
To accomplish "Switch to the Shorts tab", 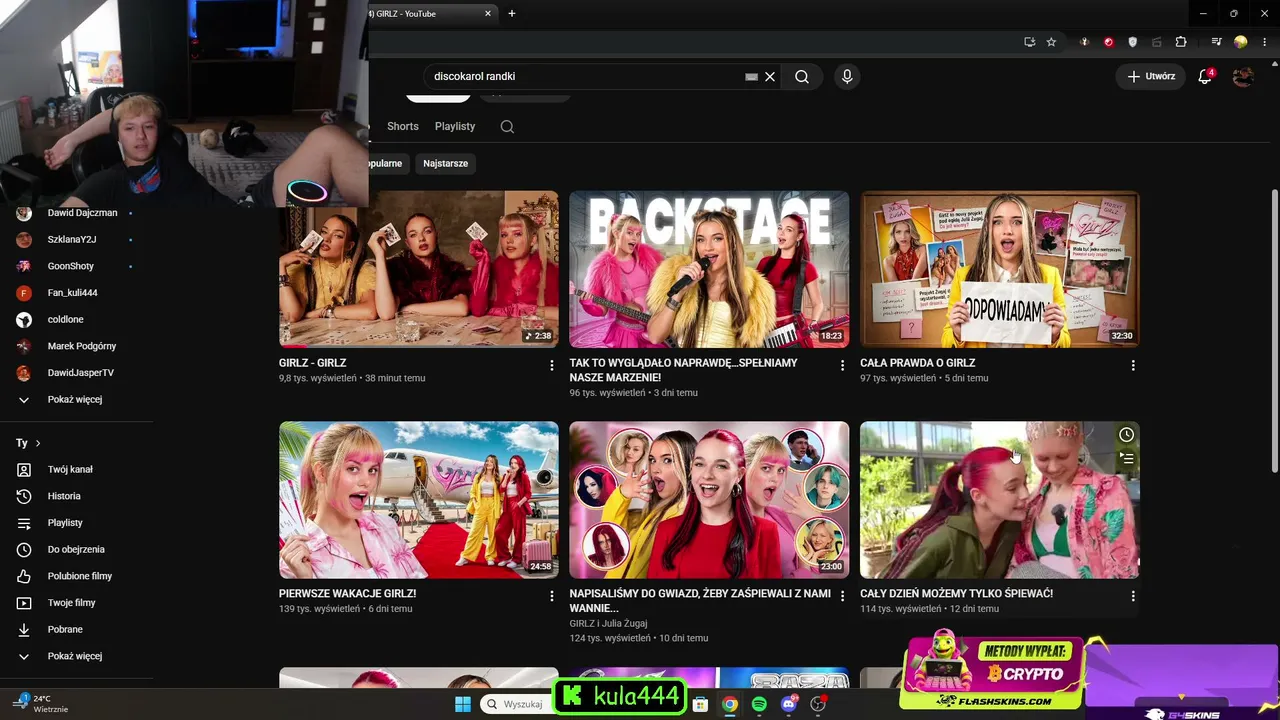I will 403,126.
